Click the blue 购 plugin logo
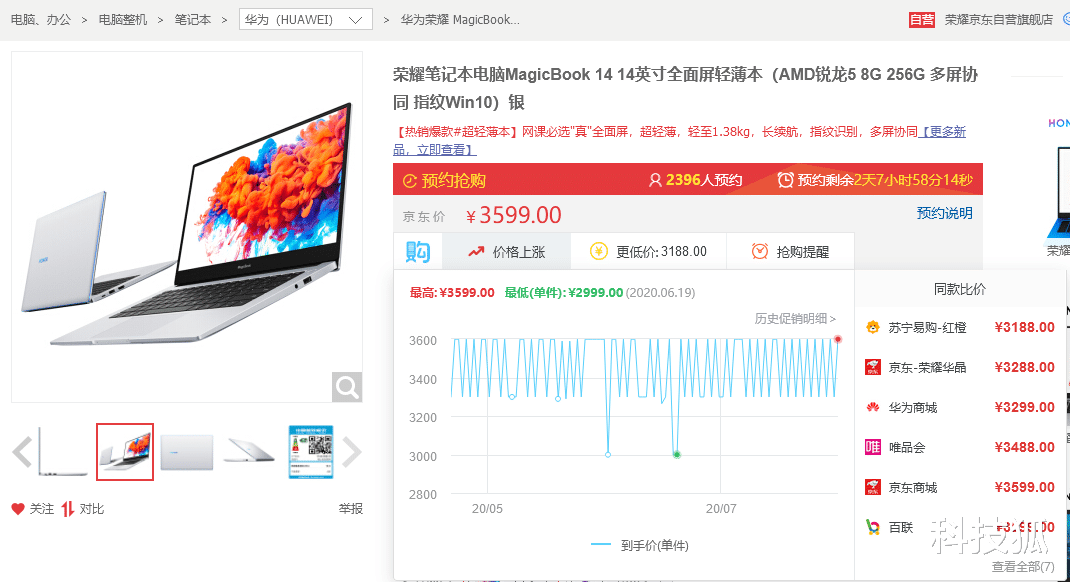This screenshot has height=582, width=1070. (418, 252)
